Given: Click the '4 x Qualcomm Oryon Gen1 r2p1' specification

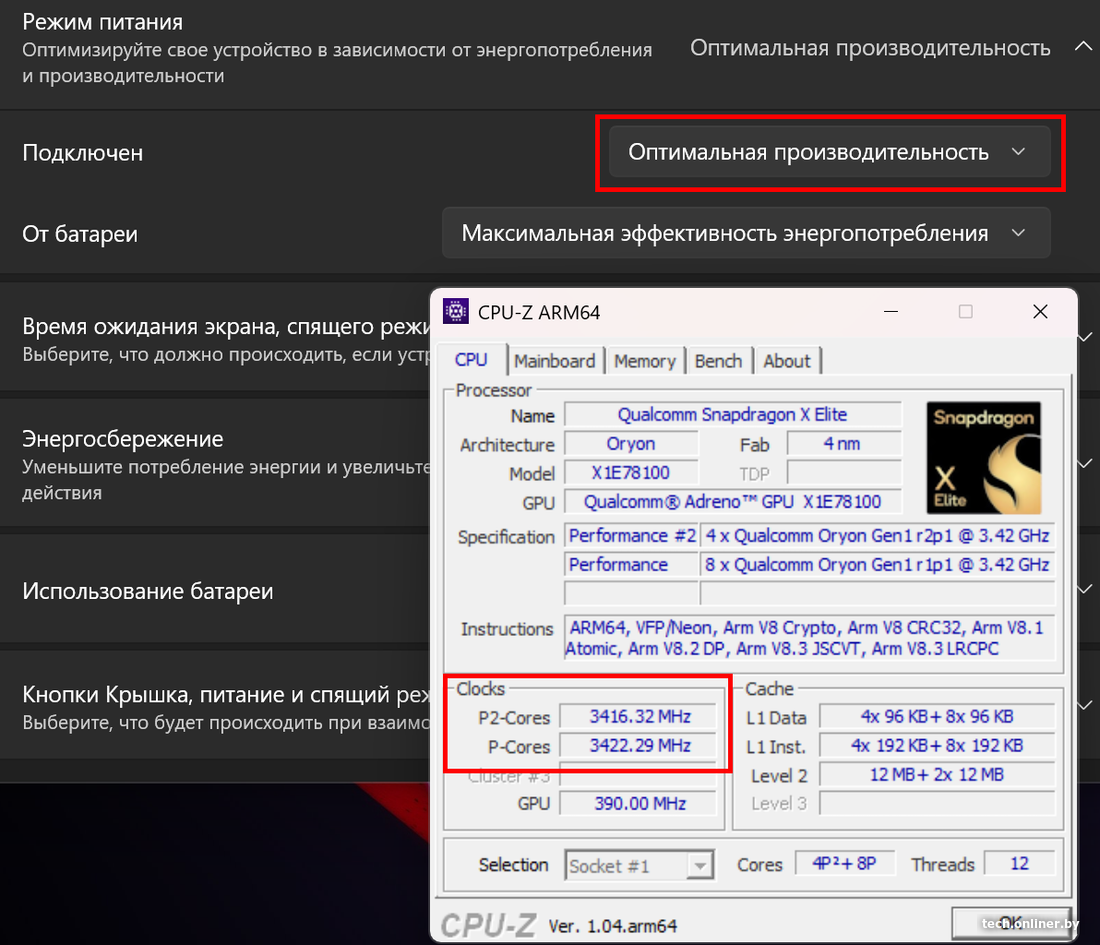Looking at the screenshot, I should 877,536.
